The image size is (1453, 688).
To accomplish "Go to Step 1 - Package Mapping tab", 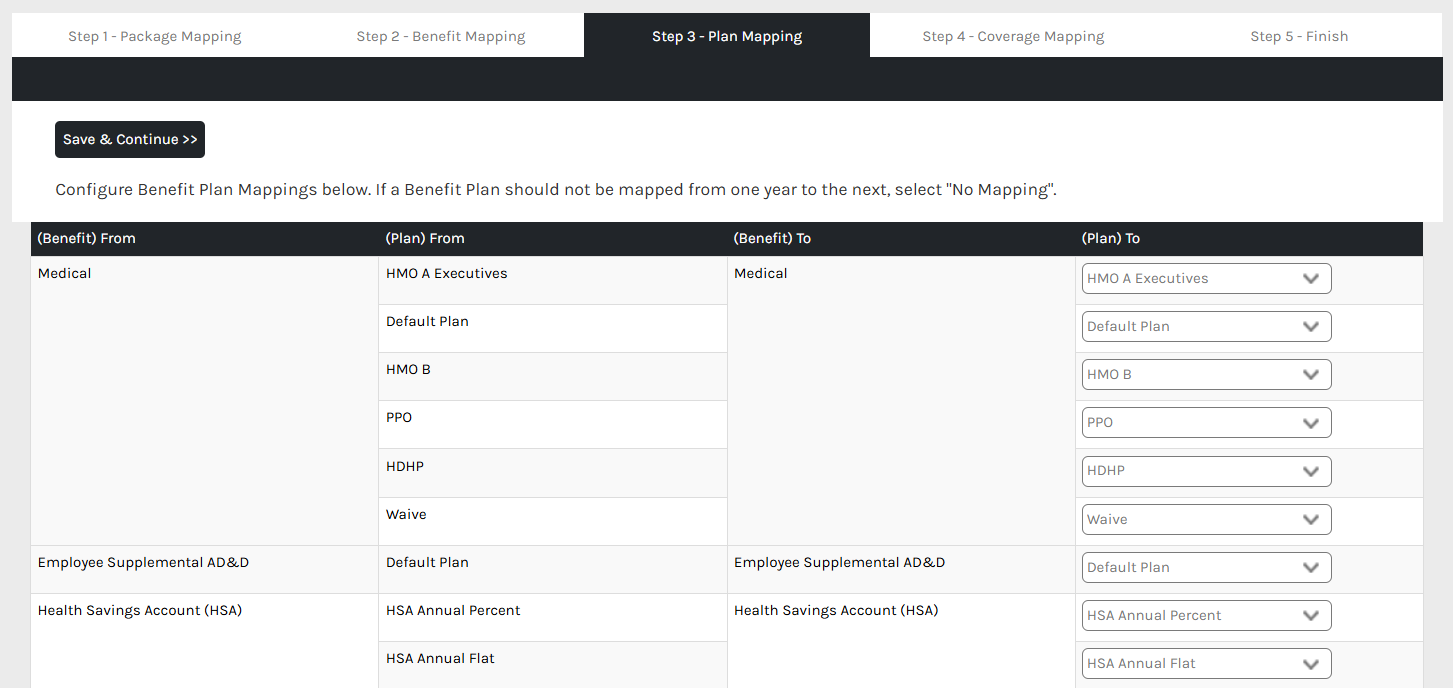I will (155, 36).
